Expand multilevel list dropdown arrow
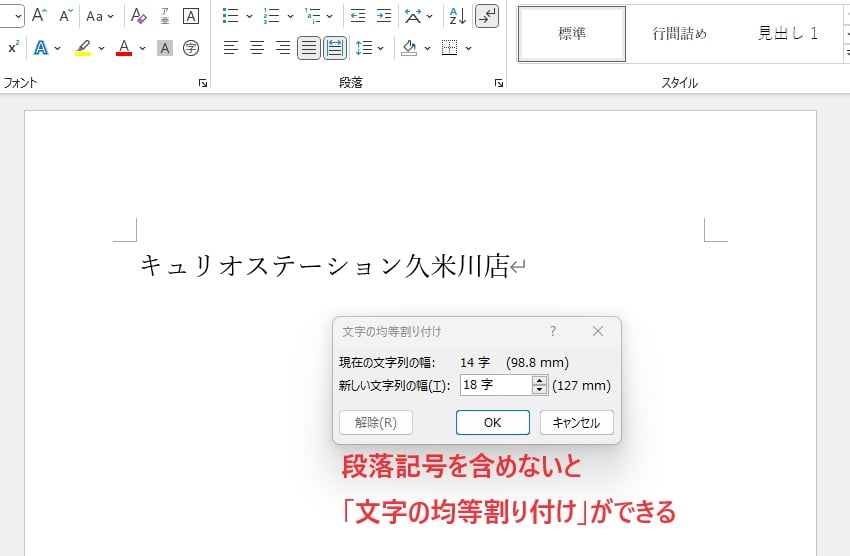 (x=330, y=16)
